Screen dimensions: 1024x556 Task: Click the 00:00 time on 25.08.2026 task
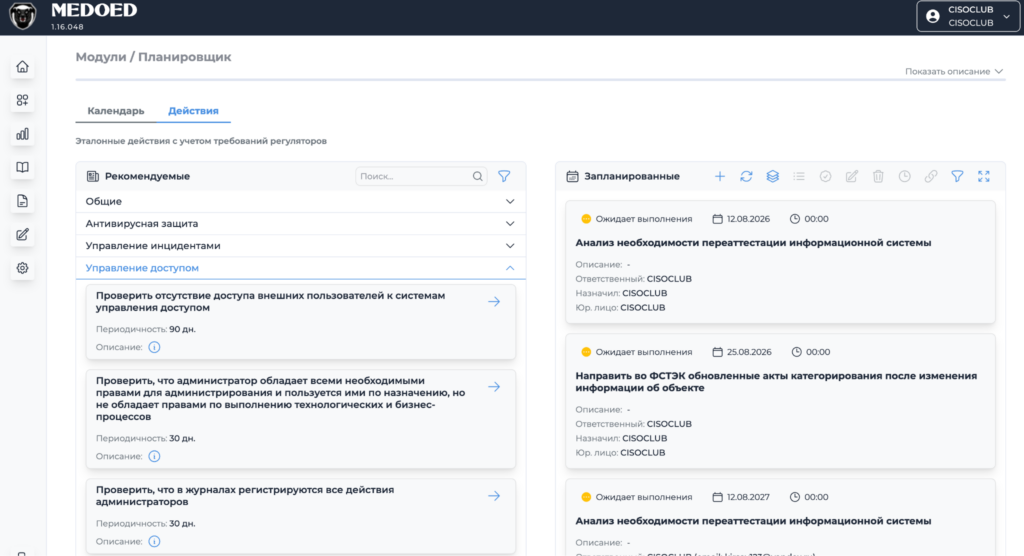(x=818, y=352)
